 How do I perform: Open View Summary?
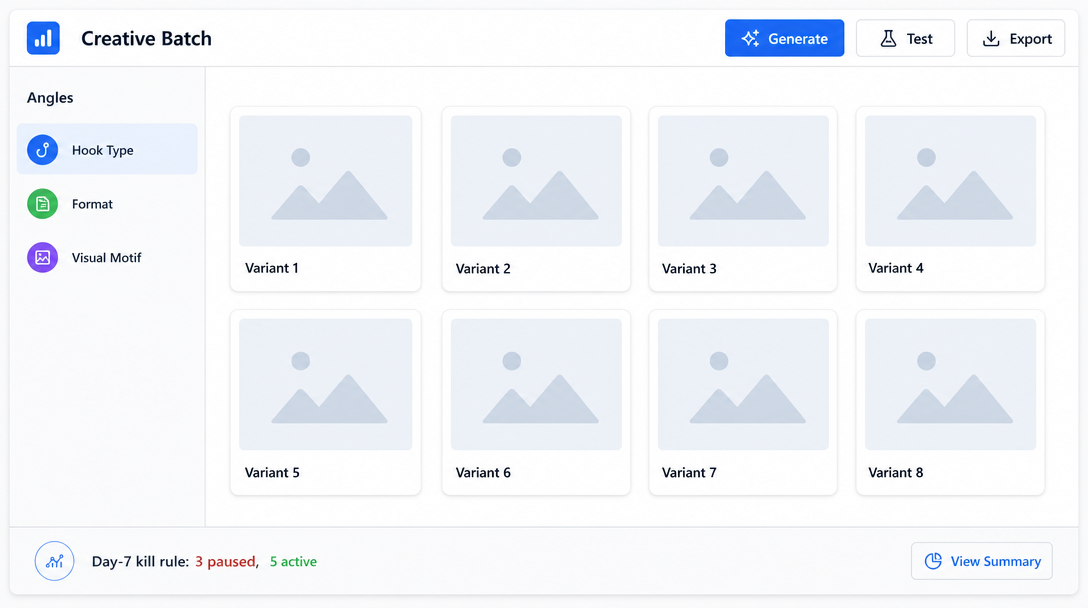(x=982, y=561)
